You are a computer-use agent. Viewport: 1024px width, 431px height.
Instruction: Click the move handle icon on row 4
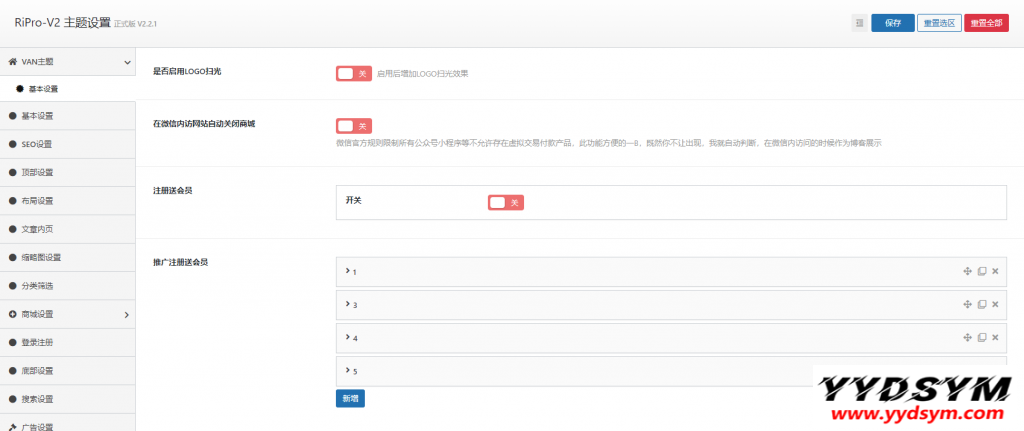tap(967, 337)
